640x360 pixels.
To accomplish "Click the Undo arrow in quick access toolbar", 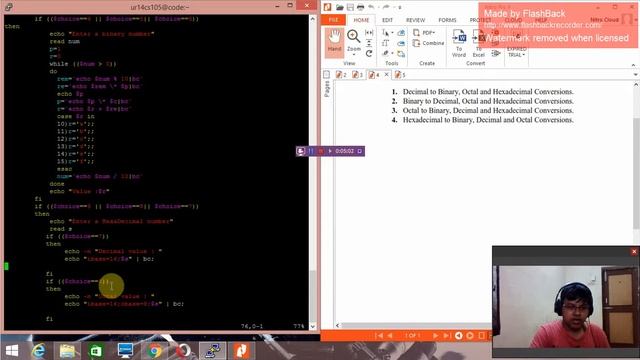I will (x=371, y=7).
